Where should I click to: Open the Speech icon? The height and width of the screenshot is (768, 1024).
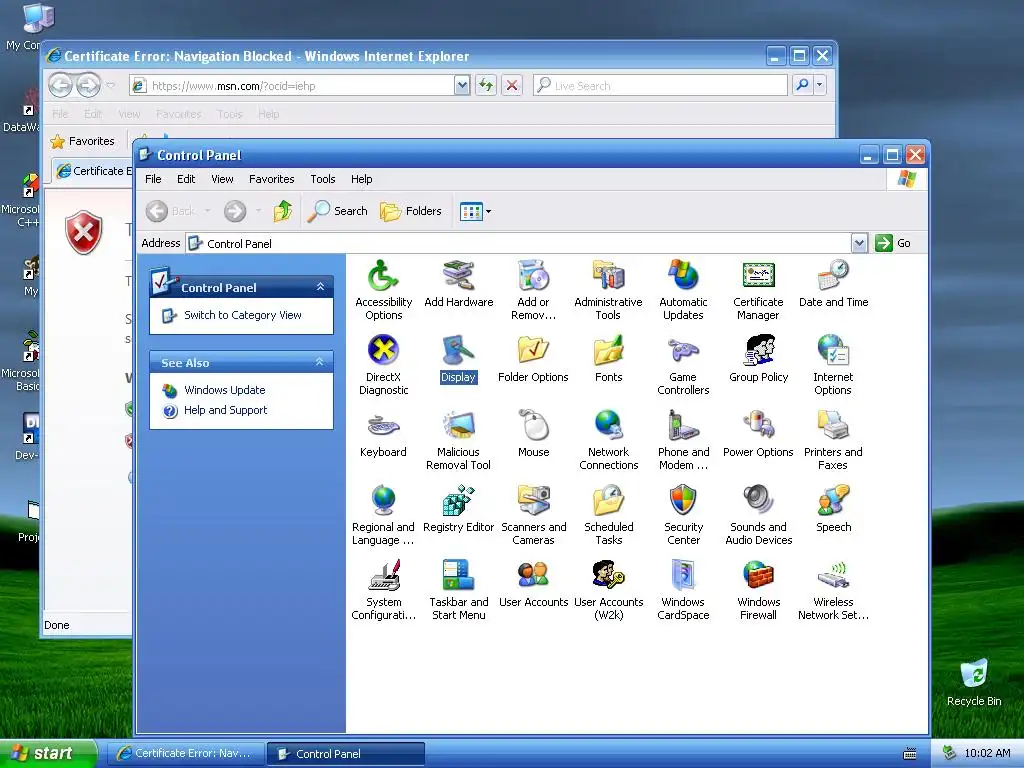point(833,509)
